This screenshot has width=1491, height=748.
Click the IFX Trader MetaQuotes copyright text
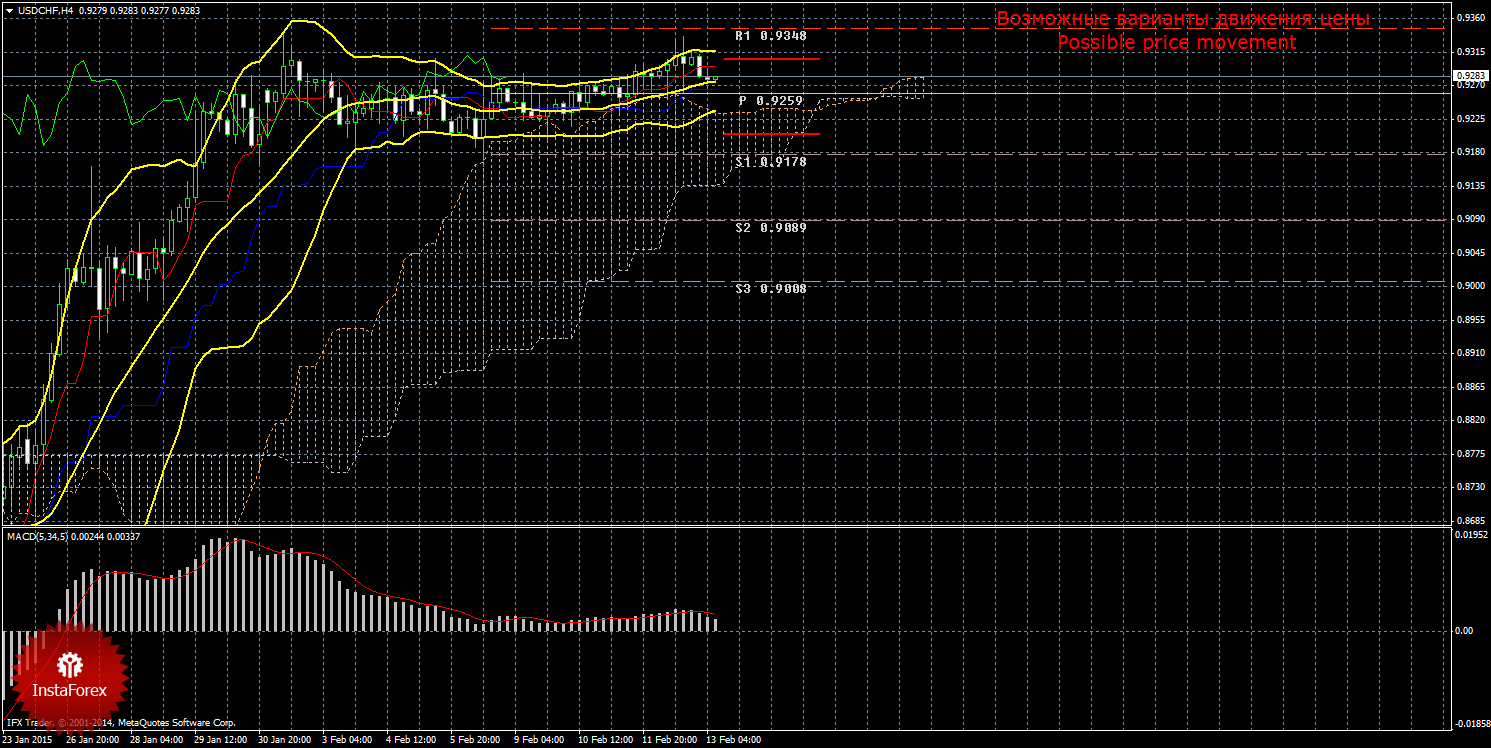pos(120,722)
